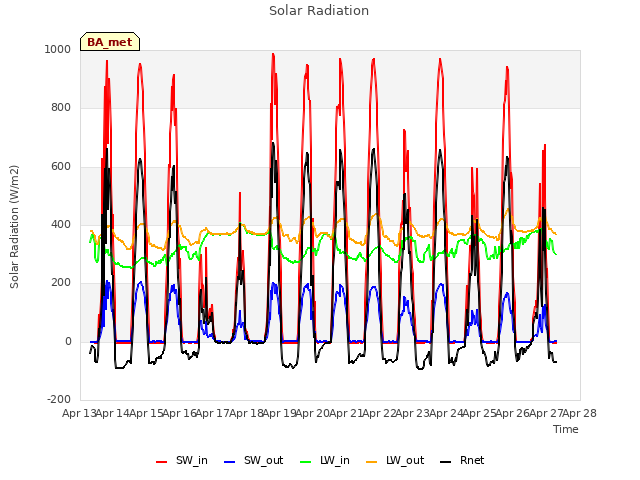This screenshot has width=640, height=480.
Task: Click the 400 y-axis tick label
Action: pos(61,224)
